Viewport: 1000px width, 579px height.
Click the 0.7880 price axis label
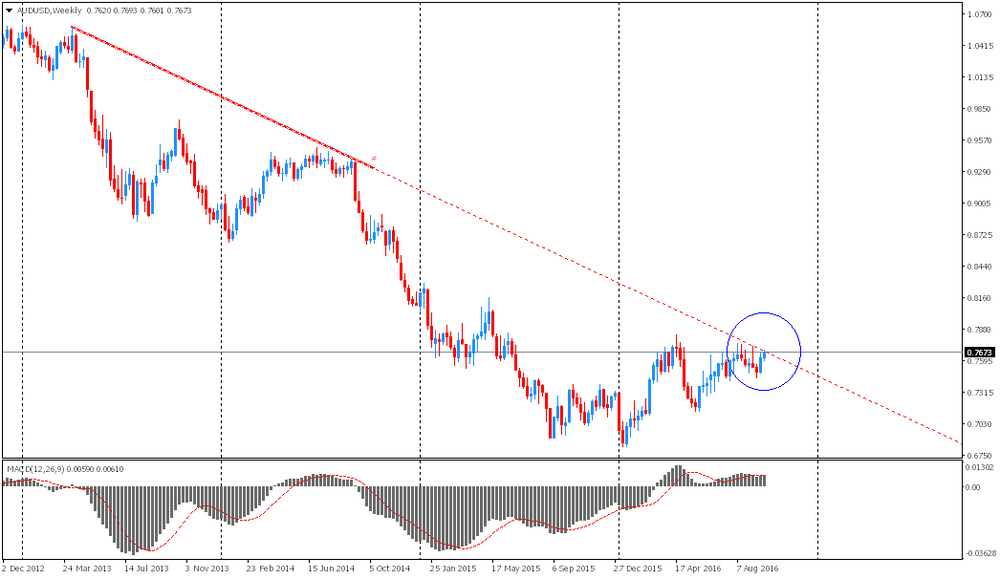[x=980, y=330]
